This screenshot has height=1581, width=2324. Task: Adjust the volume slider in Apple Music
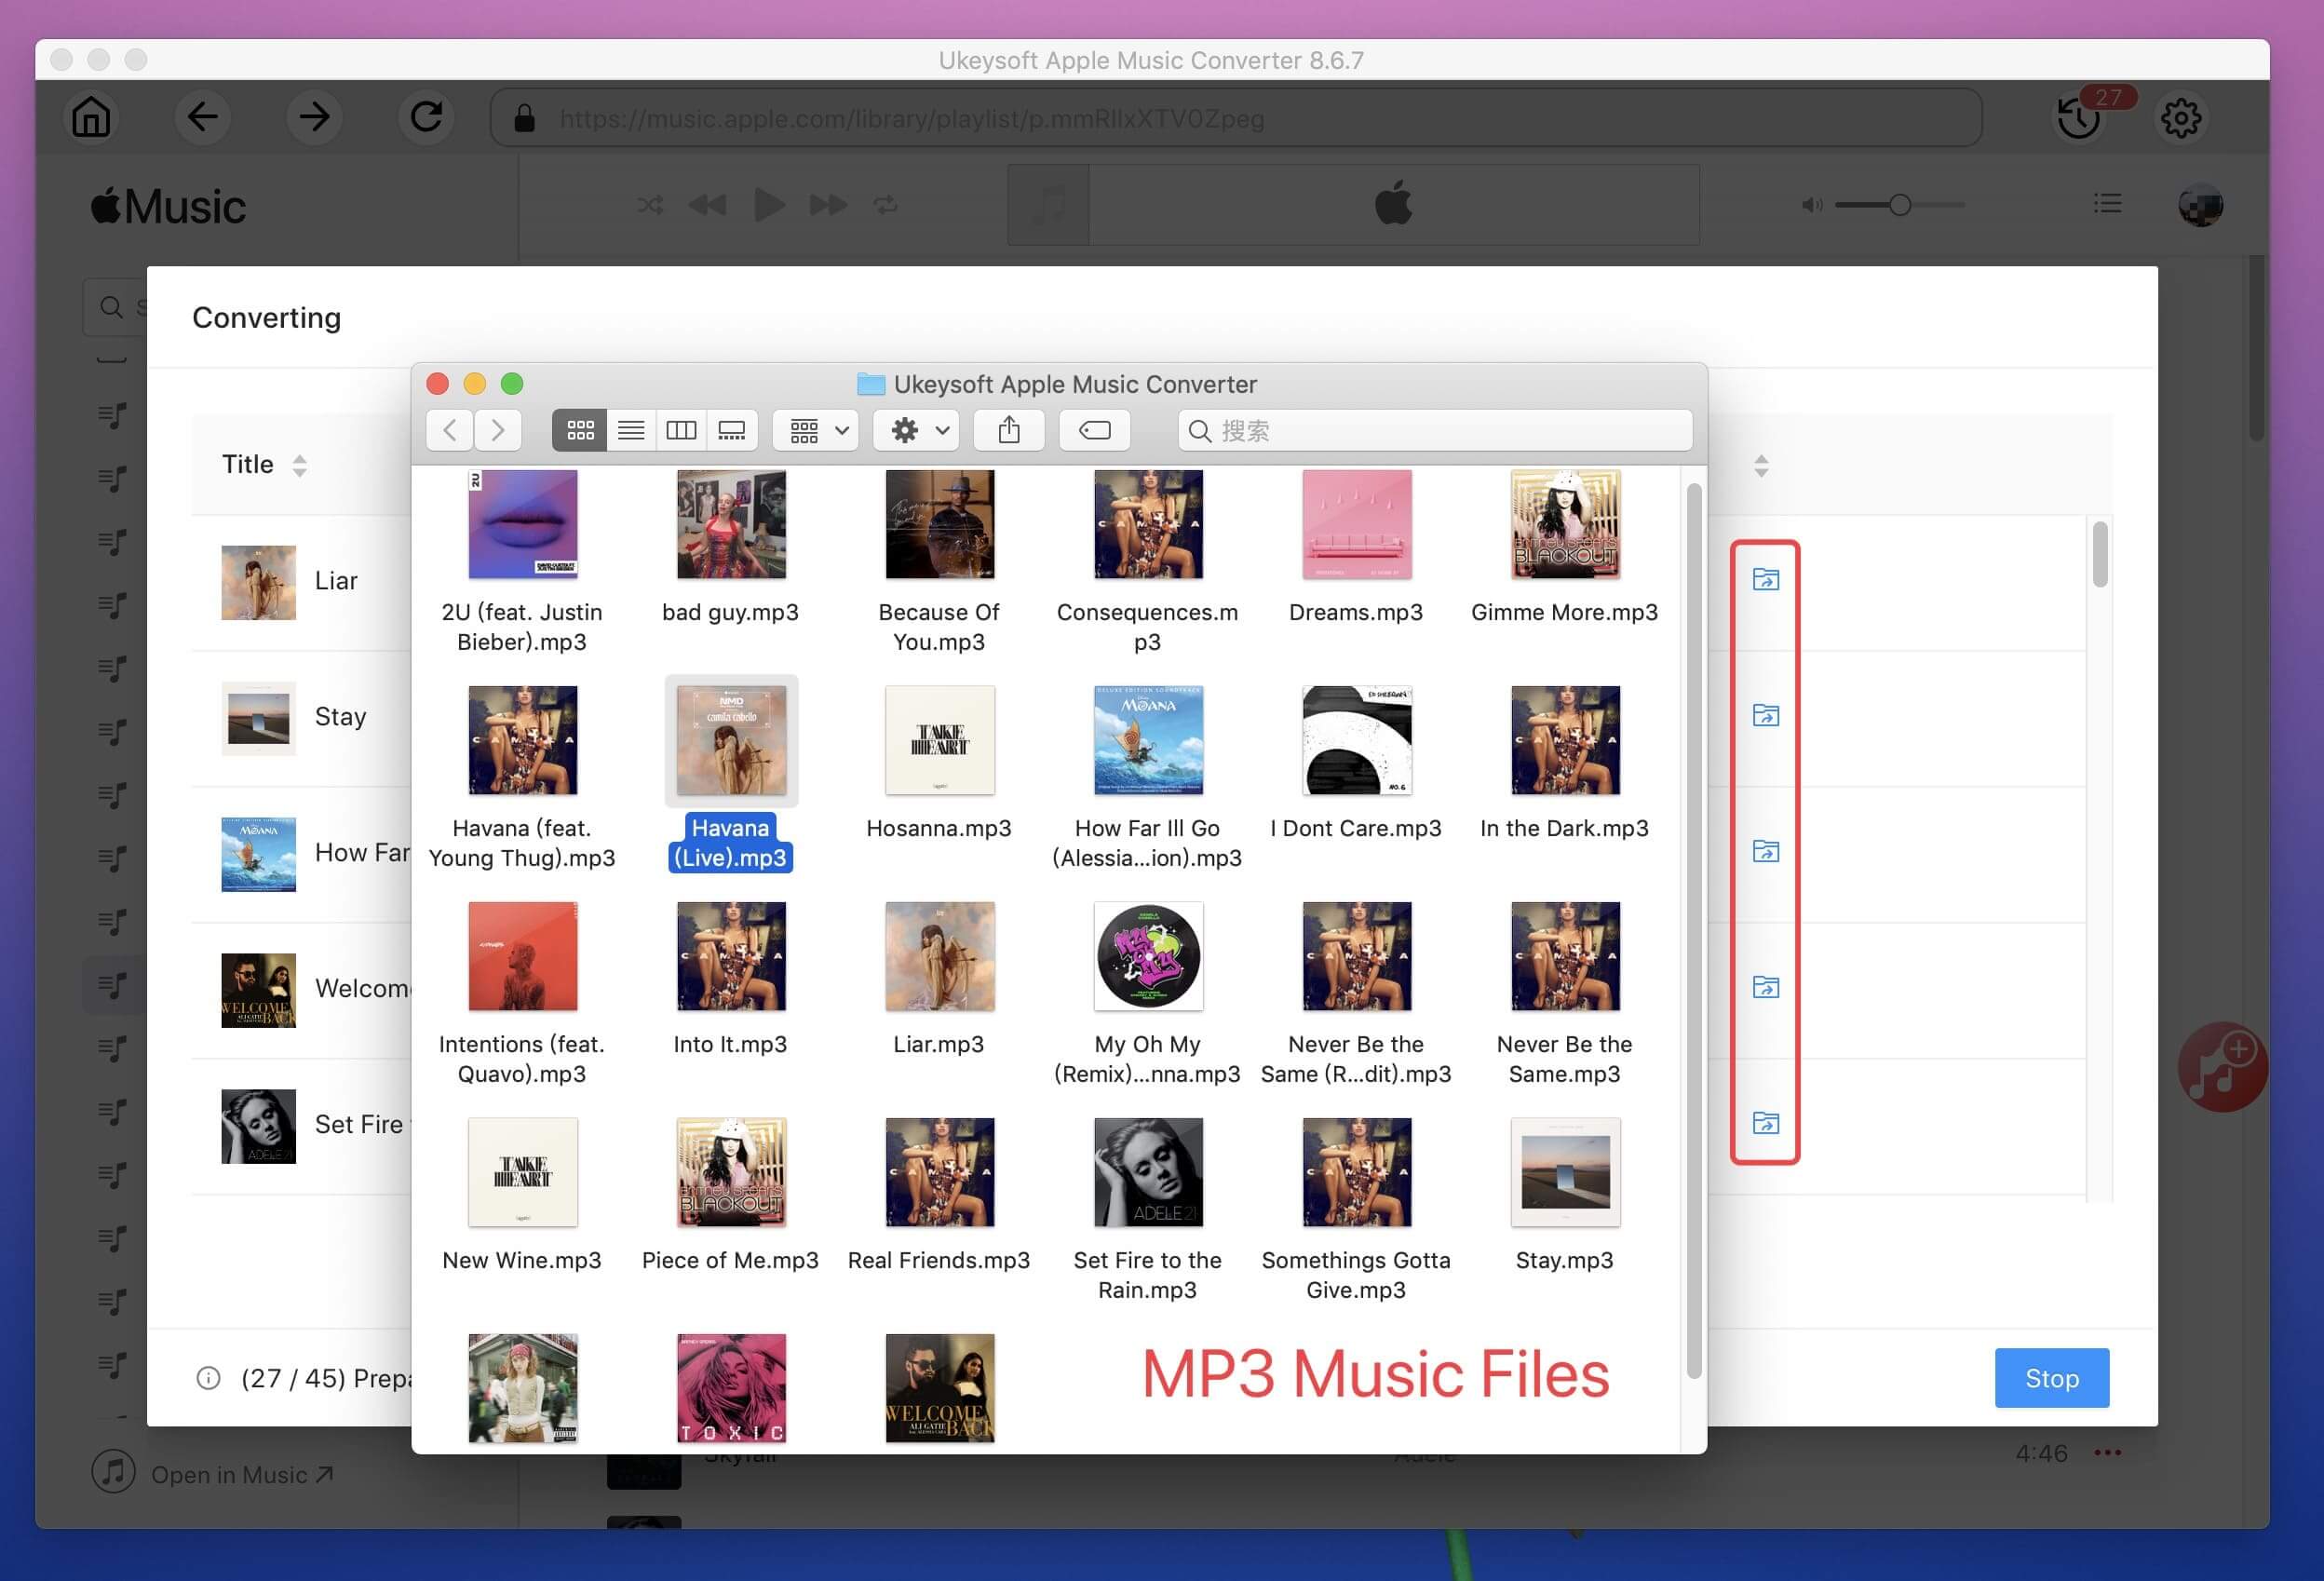pyautogui.click(x=1902, y=205)
